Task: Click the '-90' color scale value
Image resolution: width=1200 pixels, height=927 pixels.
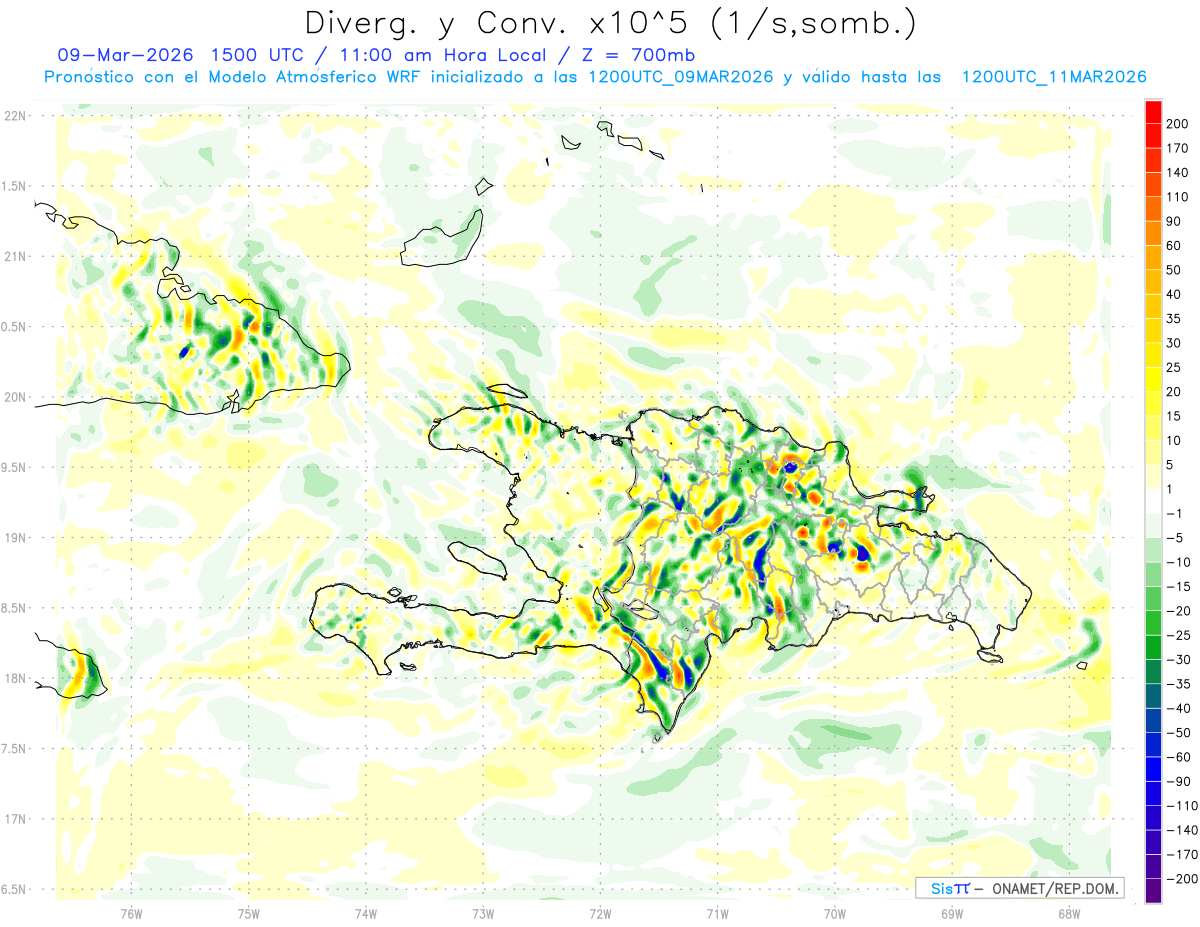Action: [1178, 782]
